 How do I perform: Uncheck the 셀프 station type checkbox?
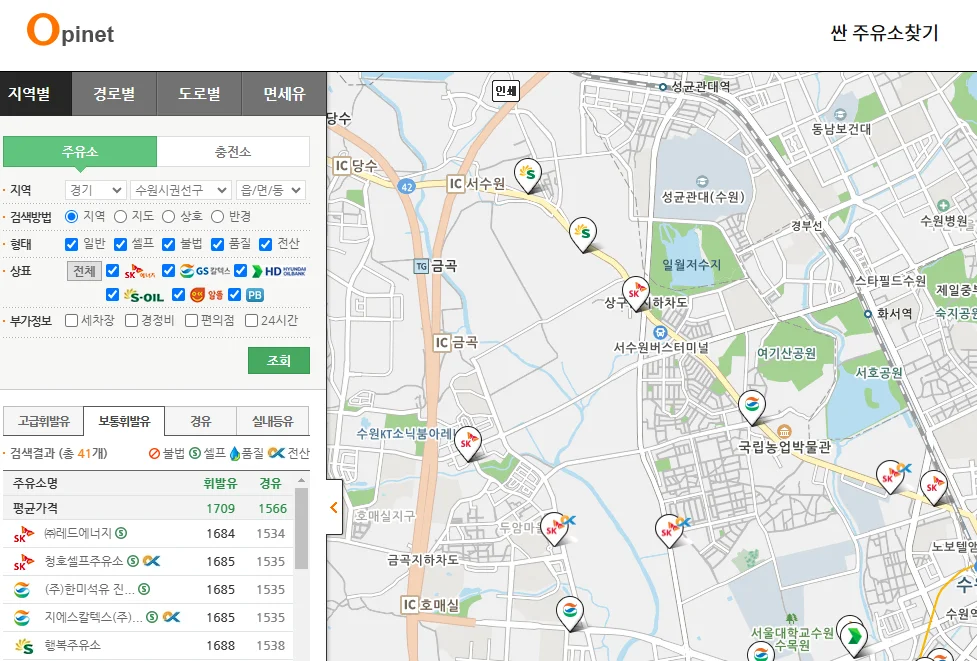click(120, 244)
